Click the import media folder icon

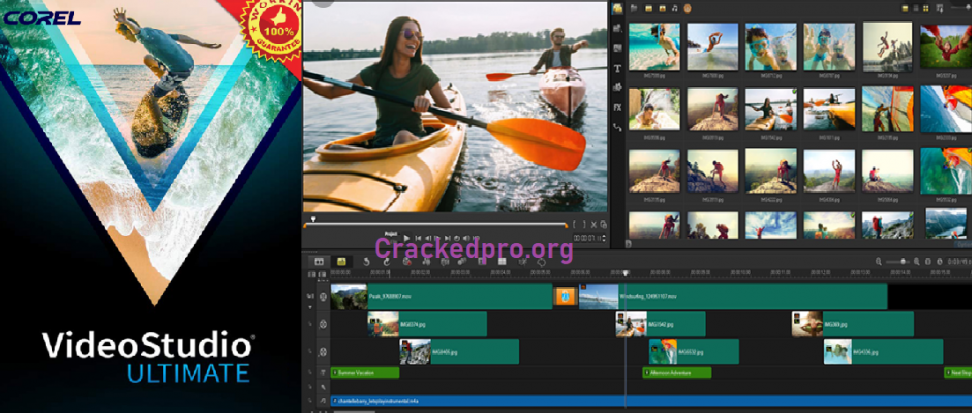[x=634, y=8]
